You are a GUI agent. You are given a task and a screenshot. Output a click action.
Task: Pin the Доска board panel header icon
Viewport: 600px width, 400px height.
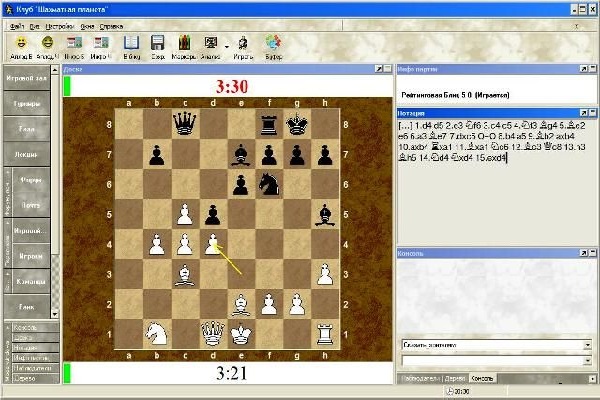coord(379,69)
